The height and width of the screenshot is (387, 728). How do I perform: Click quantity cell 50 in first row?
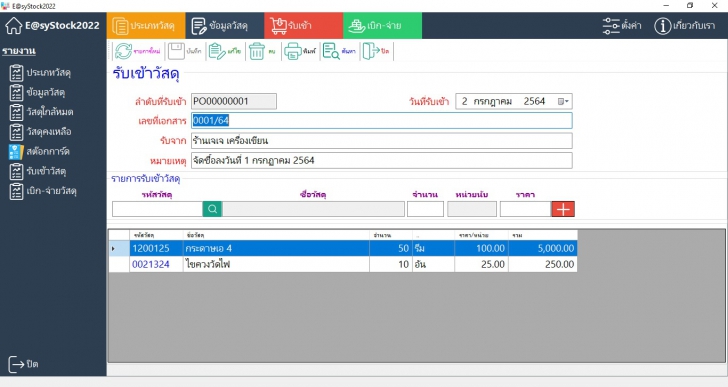pyautogui.click(x=390, y=248)
